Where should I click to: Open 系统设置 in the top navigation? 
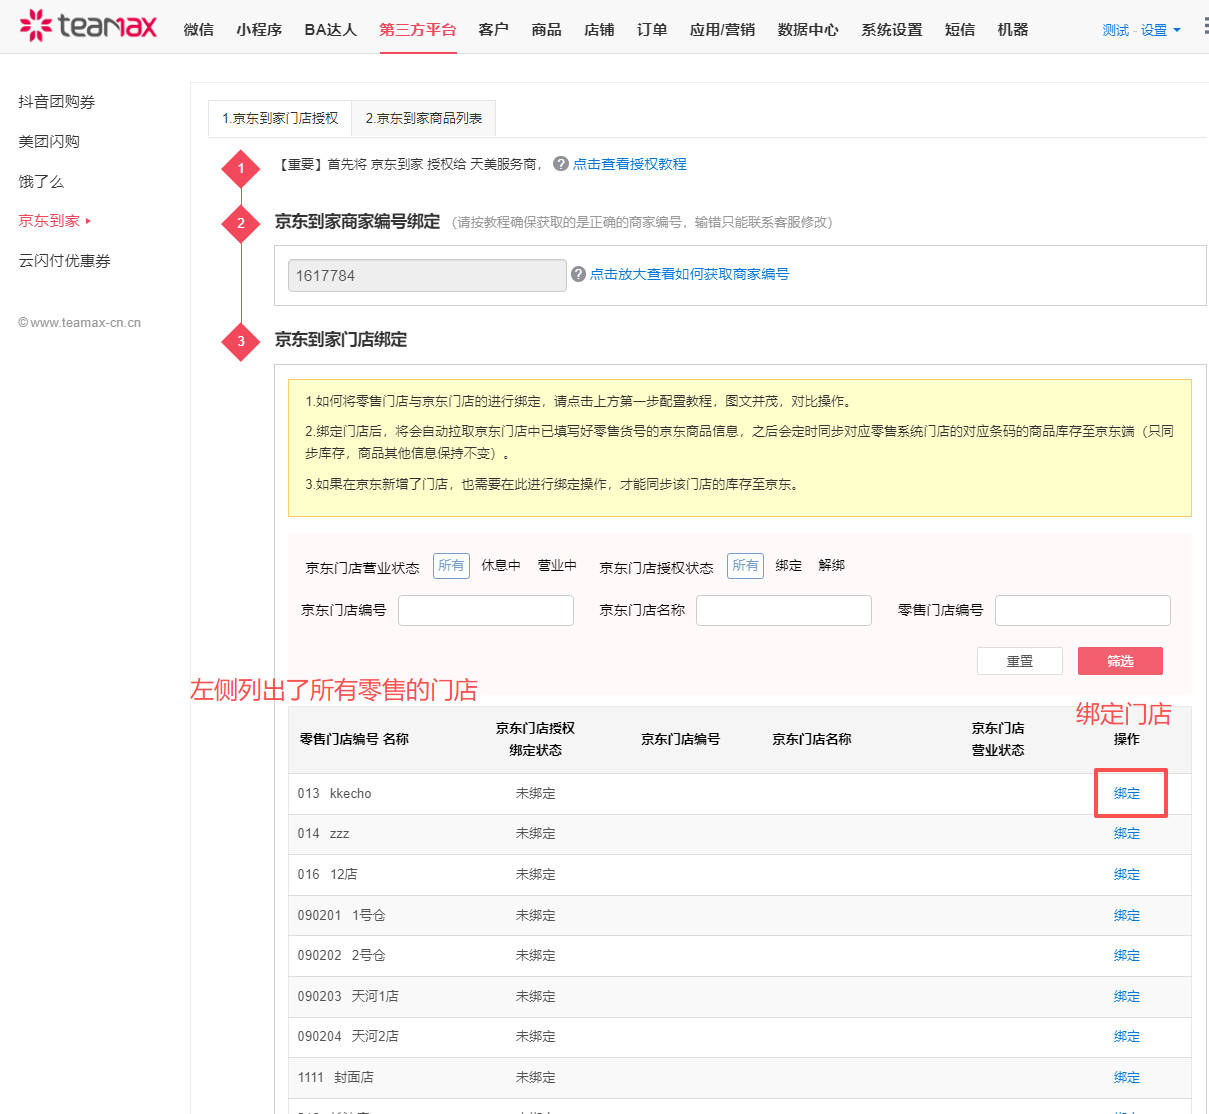click(892, 30)
